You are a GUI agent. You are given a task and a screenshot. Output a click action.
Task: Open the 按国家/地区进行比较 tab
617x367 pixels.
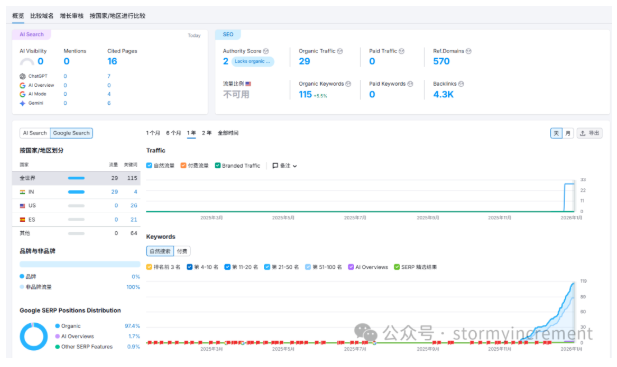[117, 16]
